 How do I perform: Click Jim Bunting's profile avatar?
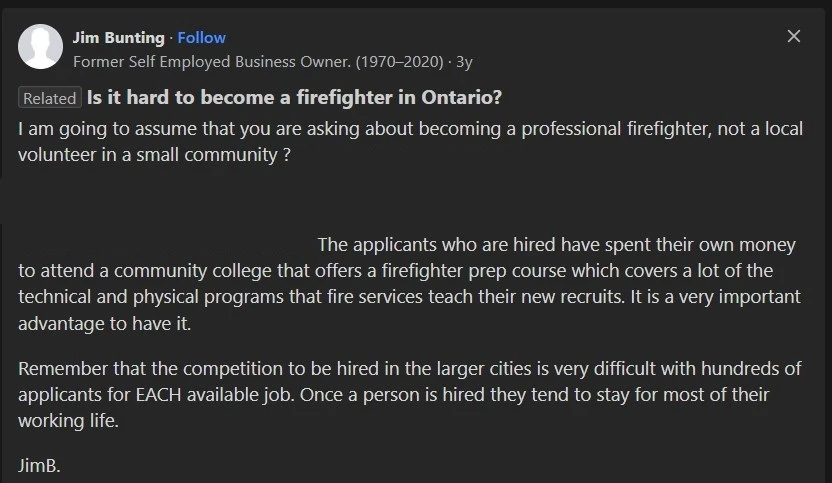40,47
